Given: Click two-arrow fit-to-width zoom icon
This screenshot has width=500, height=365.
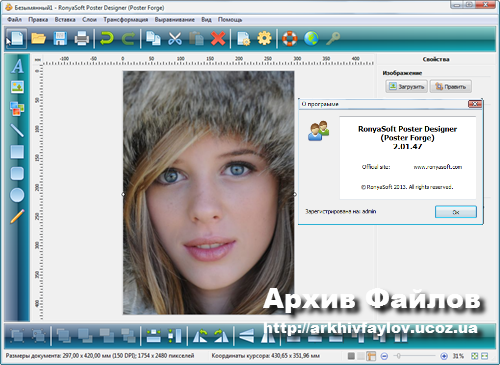Looking at the screenshot, I should point(485,356).
